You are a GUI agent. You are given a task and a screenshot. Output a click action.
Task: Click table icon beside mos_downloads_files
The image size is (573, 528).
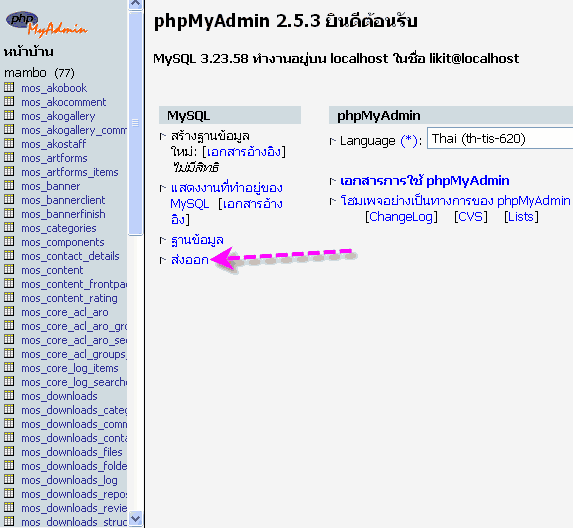click(x=9, y=452)
